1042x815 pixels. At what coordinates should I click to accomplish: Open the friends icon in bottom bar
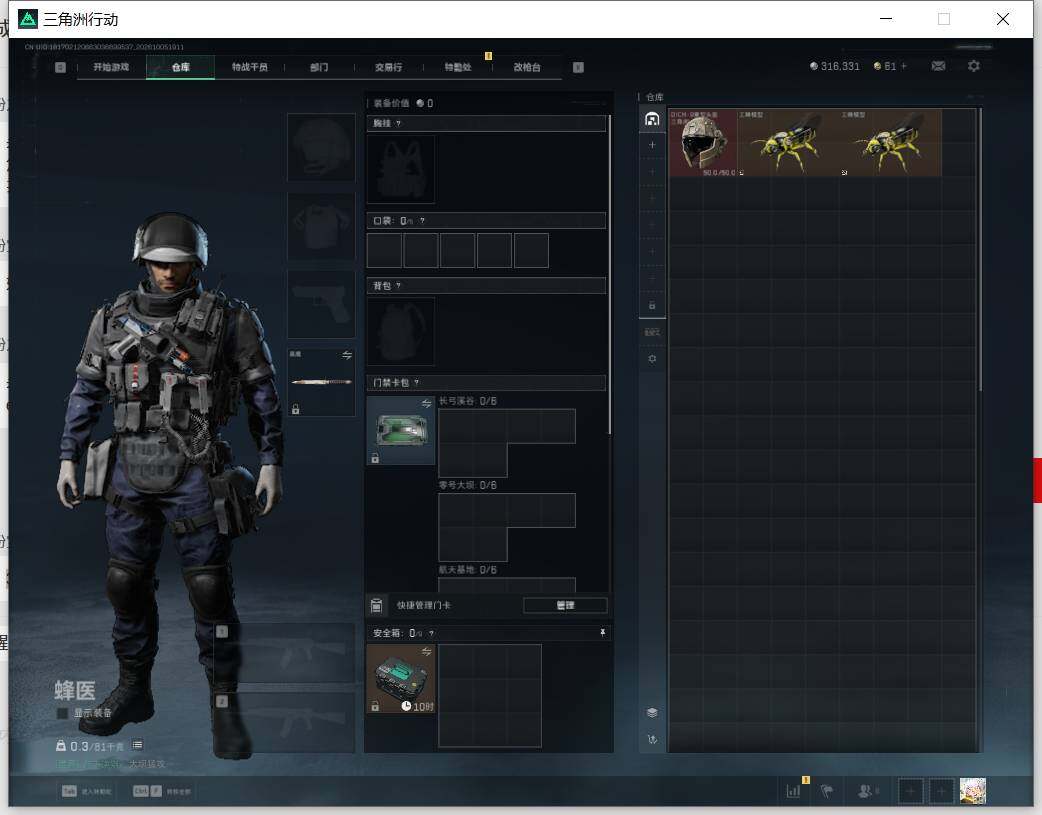pos(865,791)
